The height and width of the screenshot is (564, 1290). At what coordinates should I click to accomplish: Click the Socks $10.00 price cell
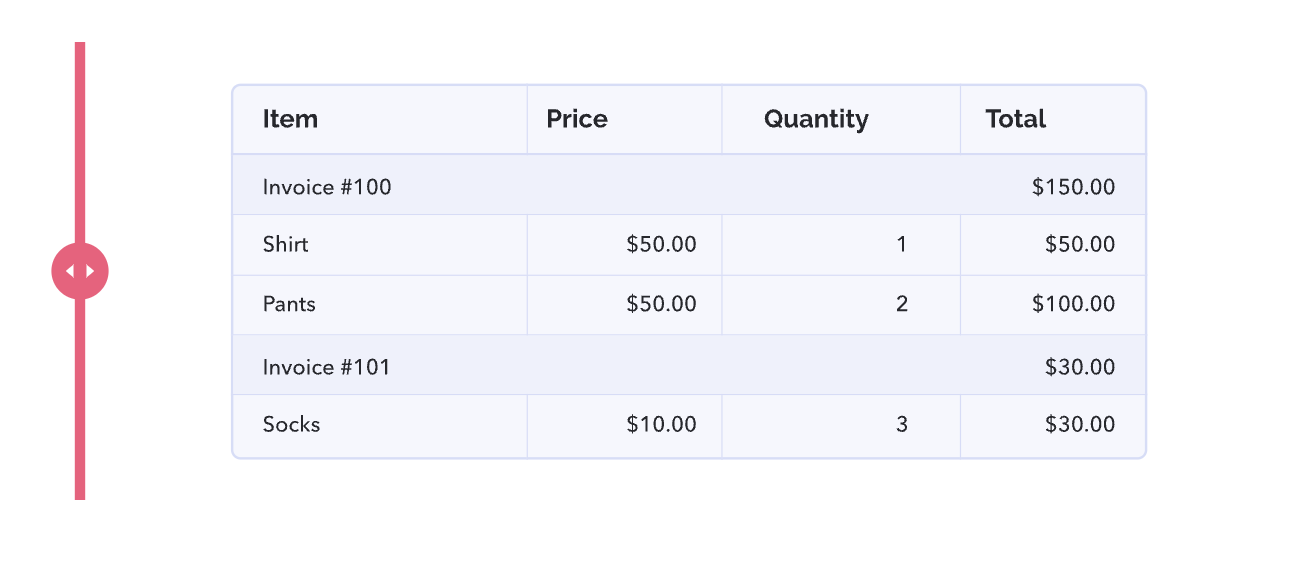[624, 426]
